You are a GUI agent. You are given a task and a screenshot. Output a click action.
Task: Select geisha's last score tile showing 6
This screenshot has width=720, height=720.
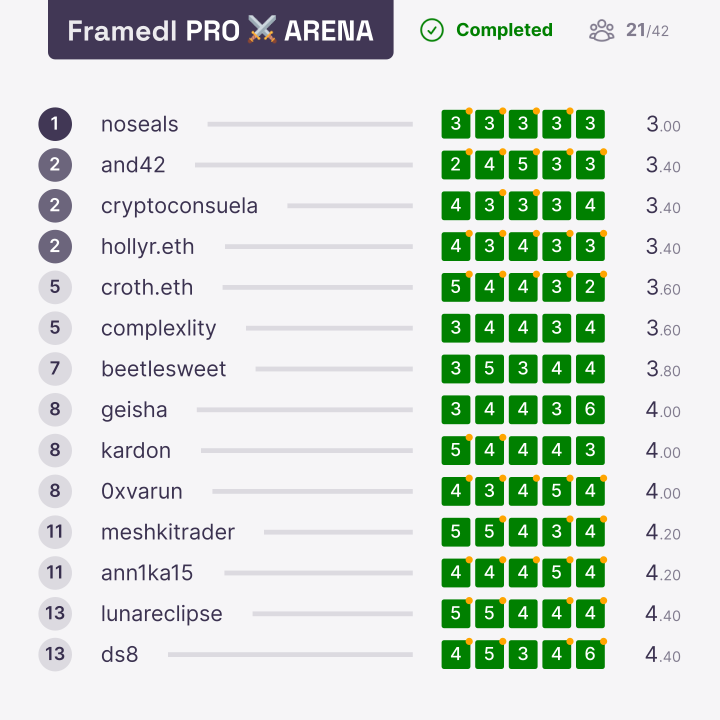(x=591, y=410)
